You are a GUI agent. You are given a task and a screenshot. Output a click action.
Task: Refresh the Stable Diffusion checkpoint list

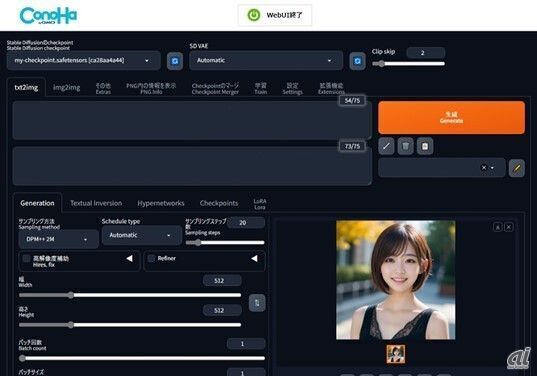[x=175, y=61]
